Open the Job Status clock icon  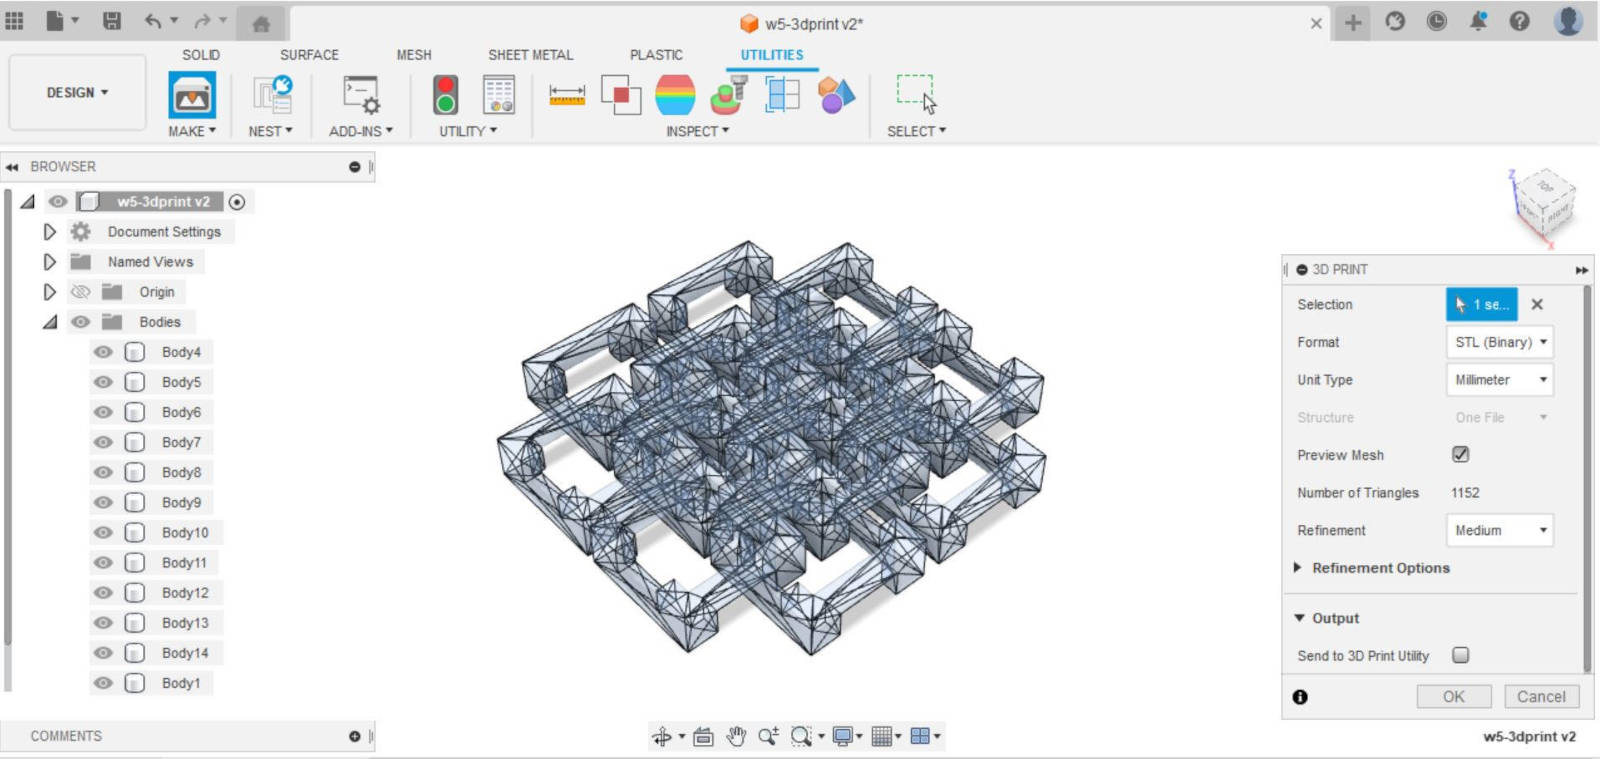tap(1437, 21)
